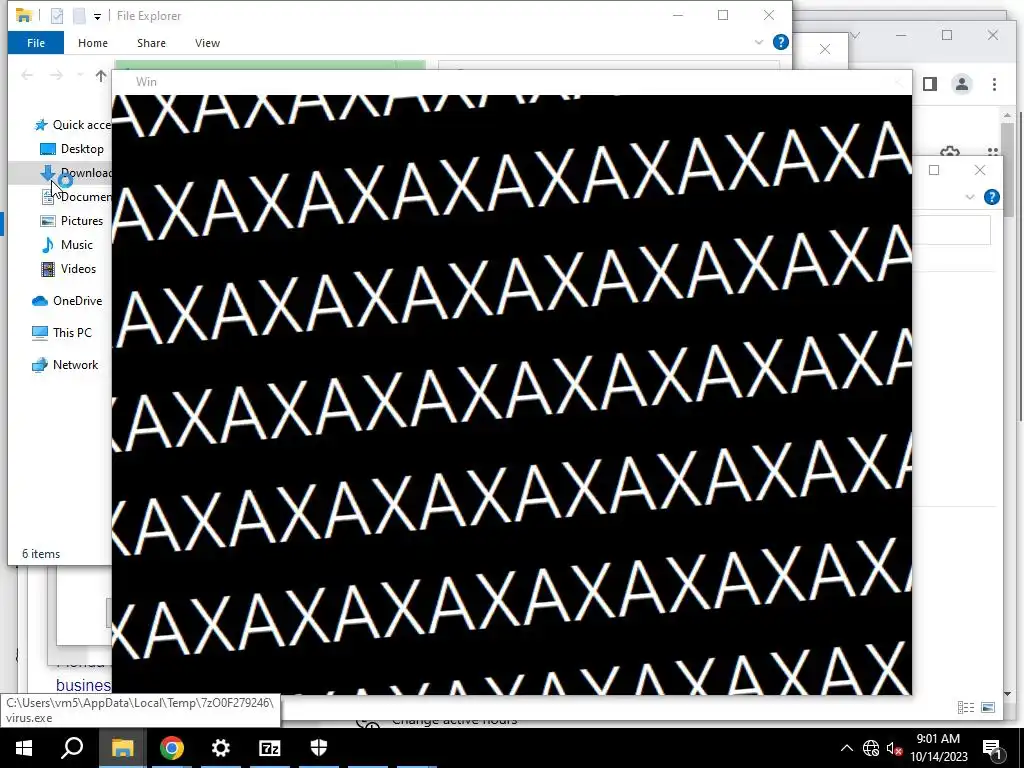Open the clock and date flyout
The height and width of the screenshot is (768, 1024).
click(938, 748)
